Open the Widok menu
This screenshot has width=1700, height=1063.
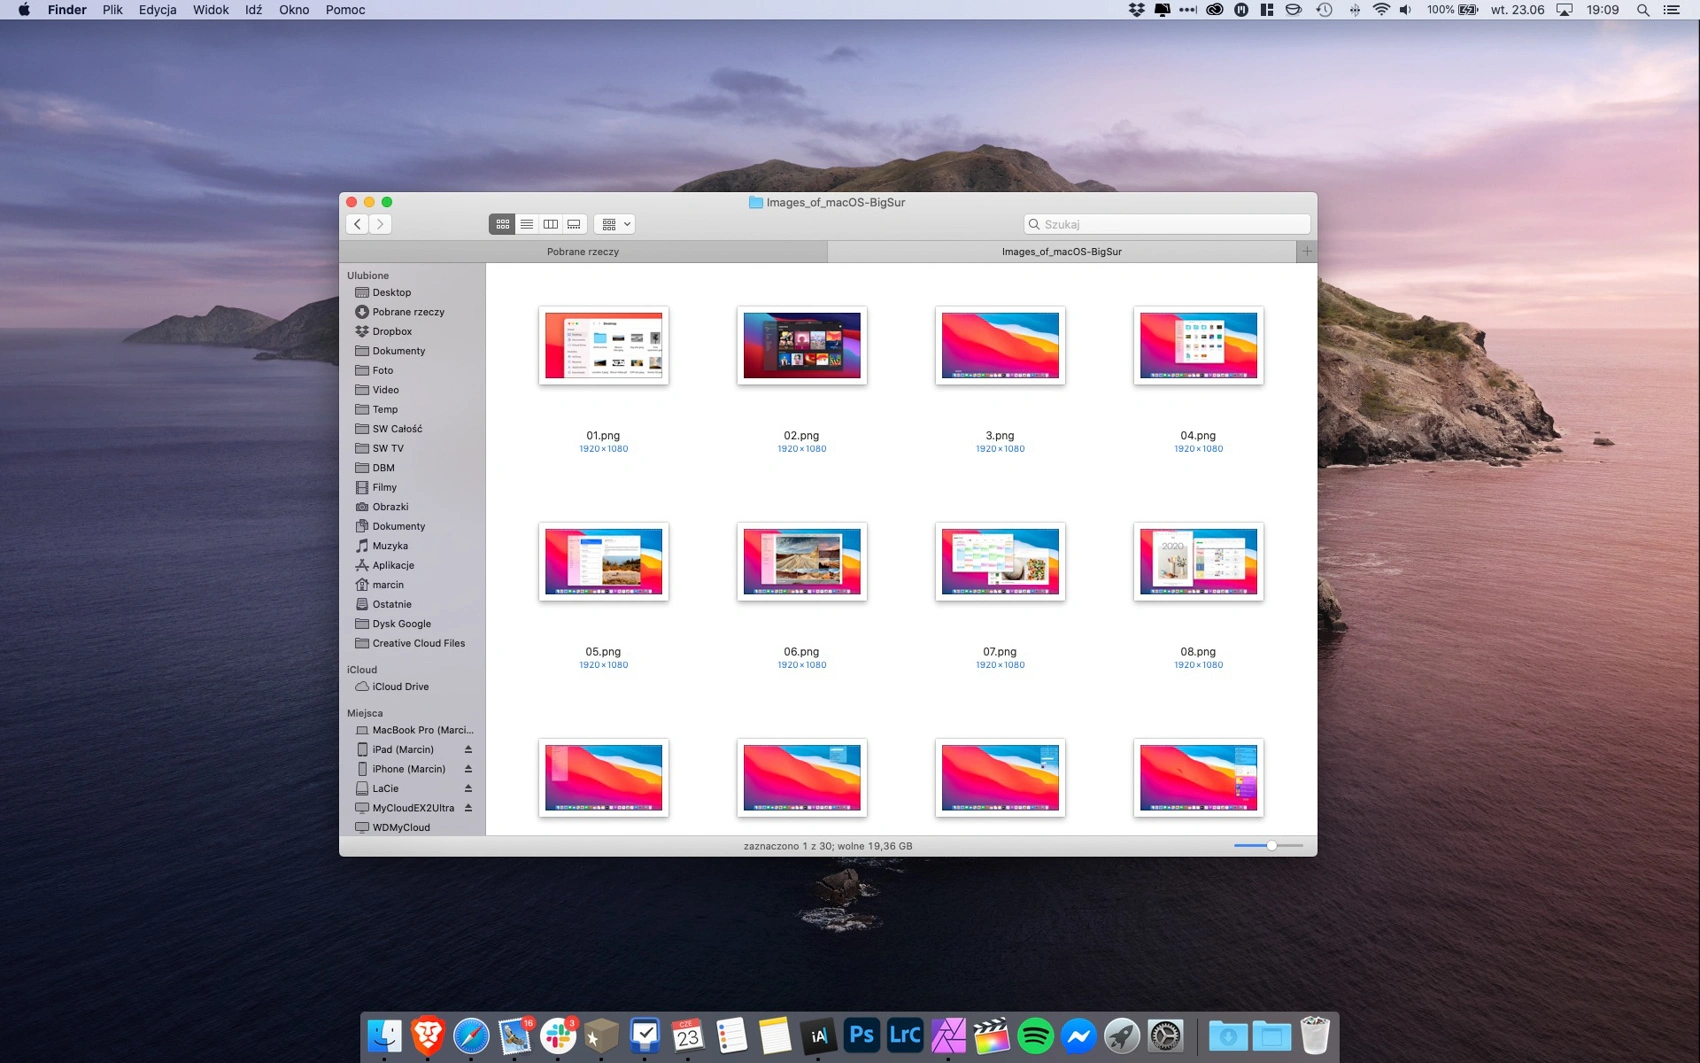(210, 10)
